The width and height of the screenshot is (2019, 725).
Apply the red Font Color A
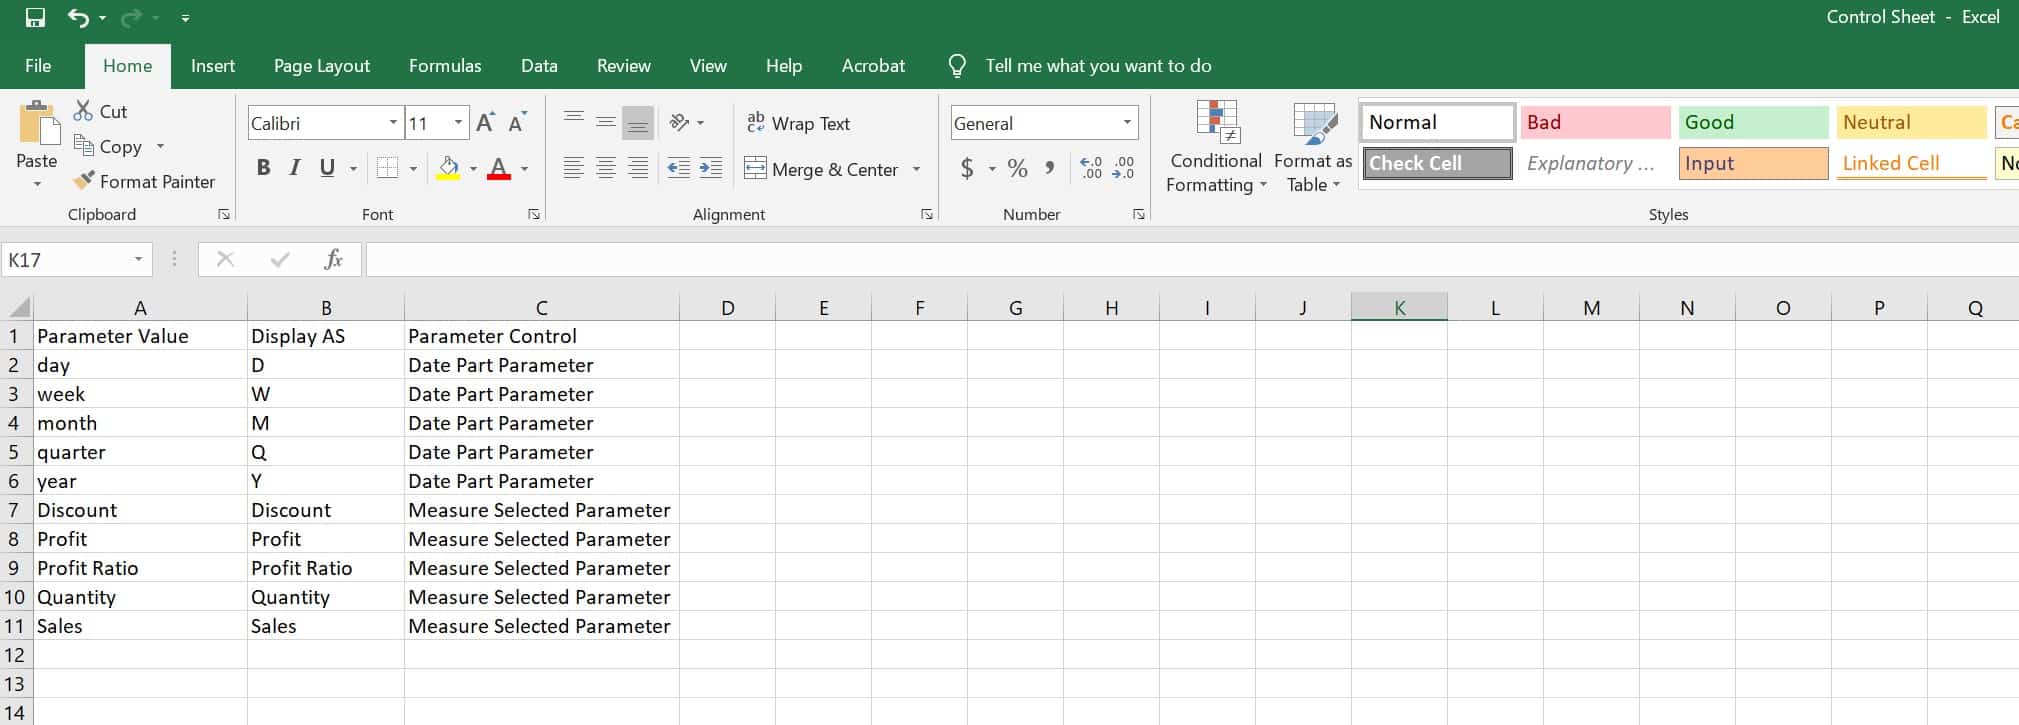499,168
